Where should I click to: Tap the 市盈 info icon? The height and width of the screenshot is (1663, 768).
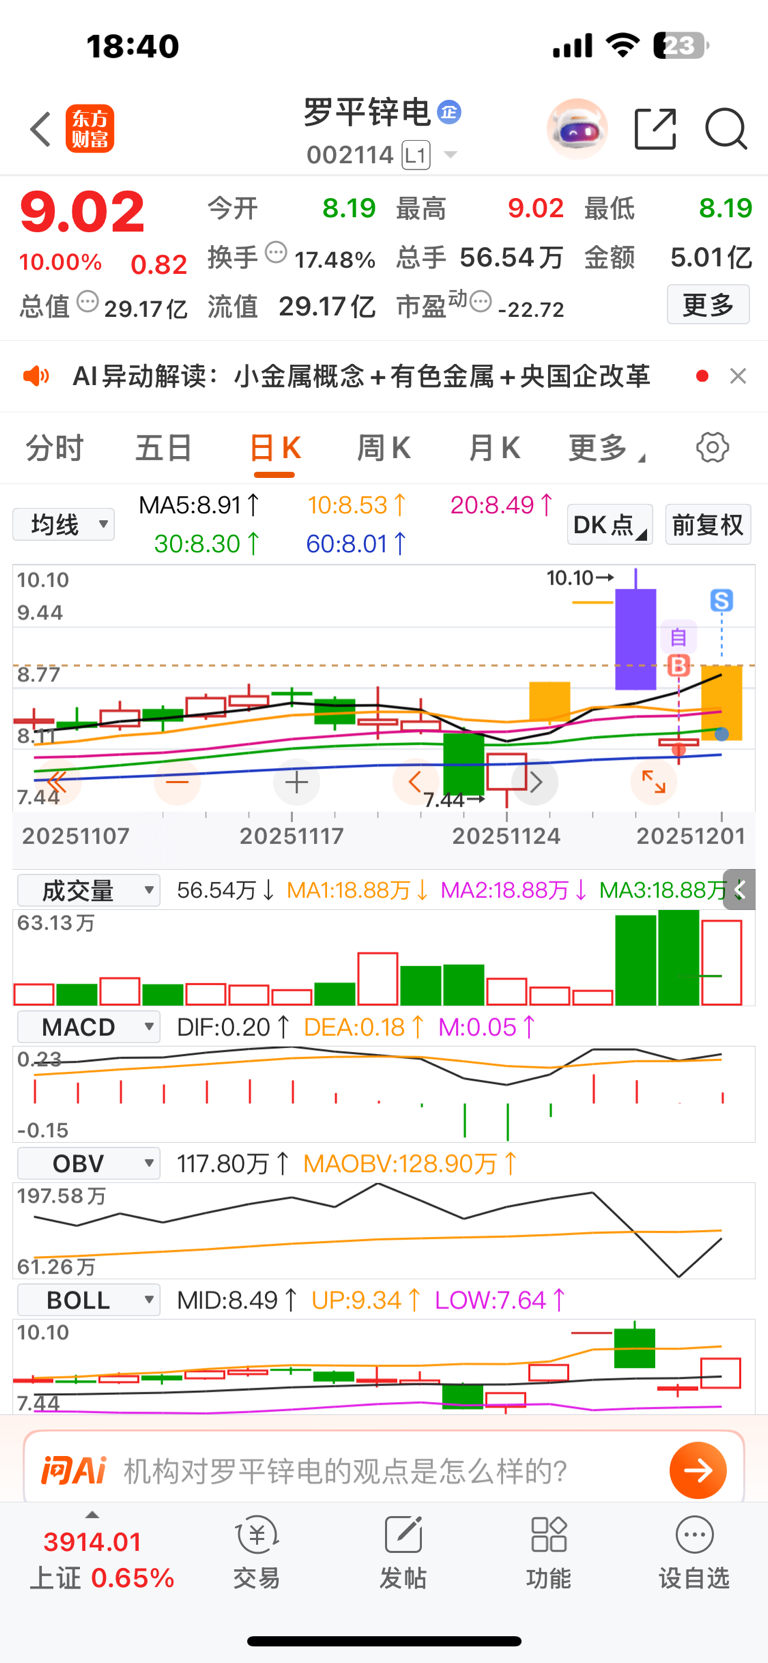tap(481, 301)
